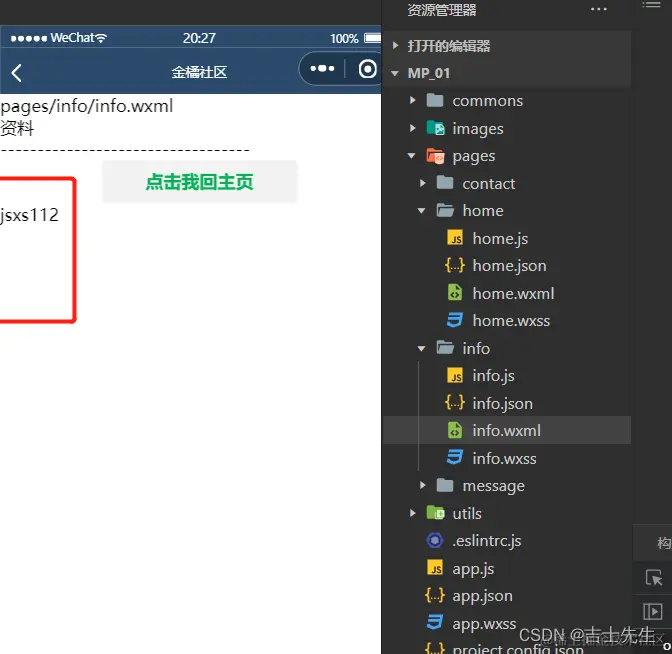The image size is (672, 654).
Task: Click the home folder icon
Action: click(x=445, y=210)
